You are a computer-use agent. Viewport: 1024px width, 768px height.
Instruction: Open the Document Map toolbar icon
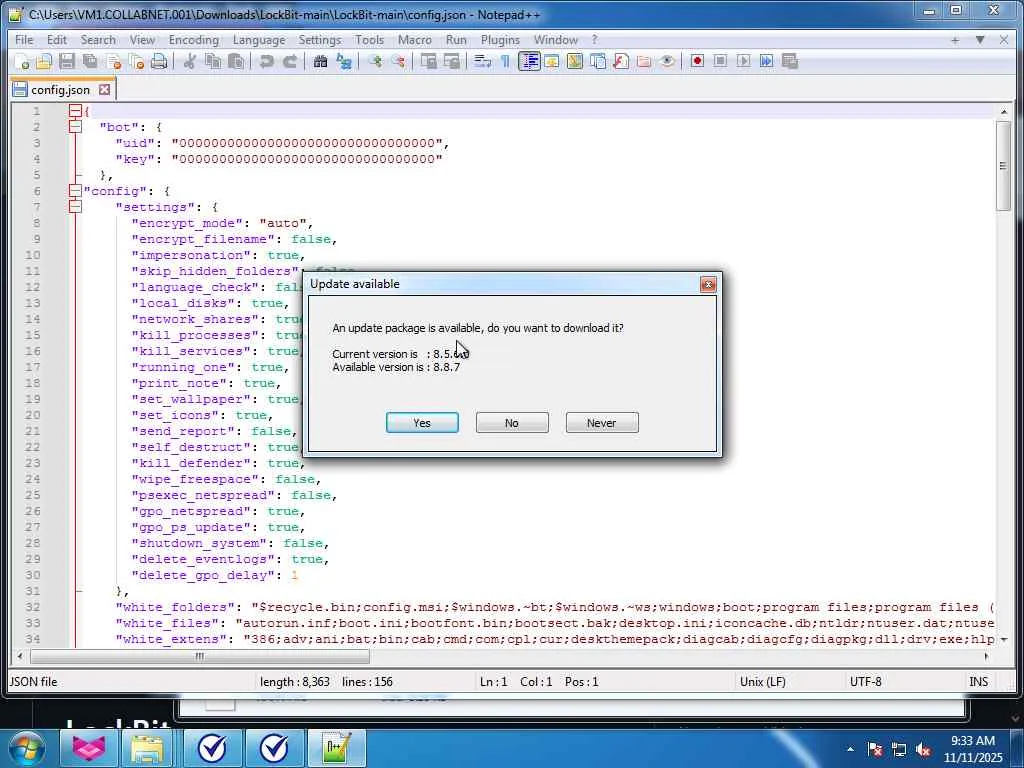(x=575, y=61)
